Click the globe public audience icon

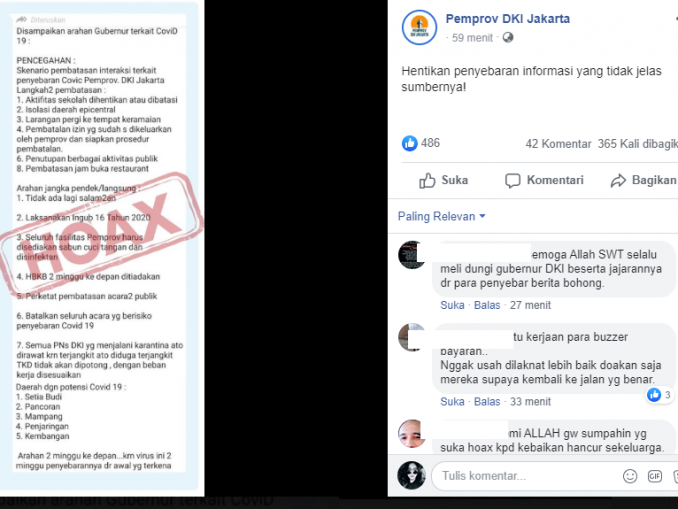pyautogui.click(x=508, y=38)
